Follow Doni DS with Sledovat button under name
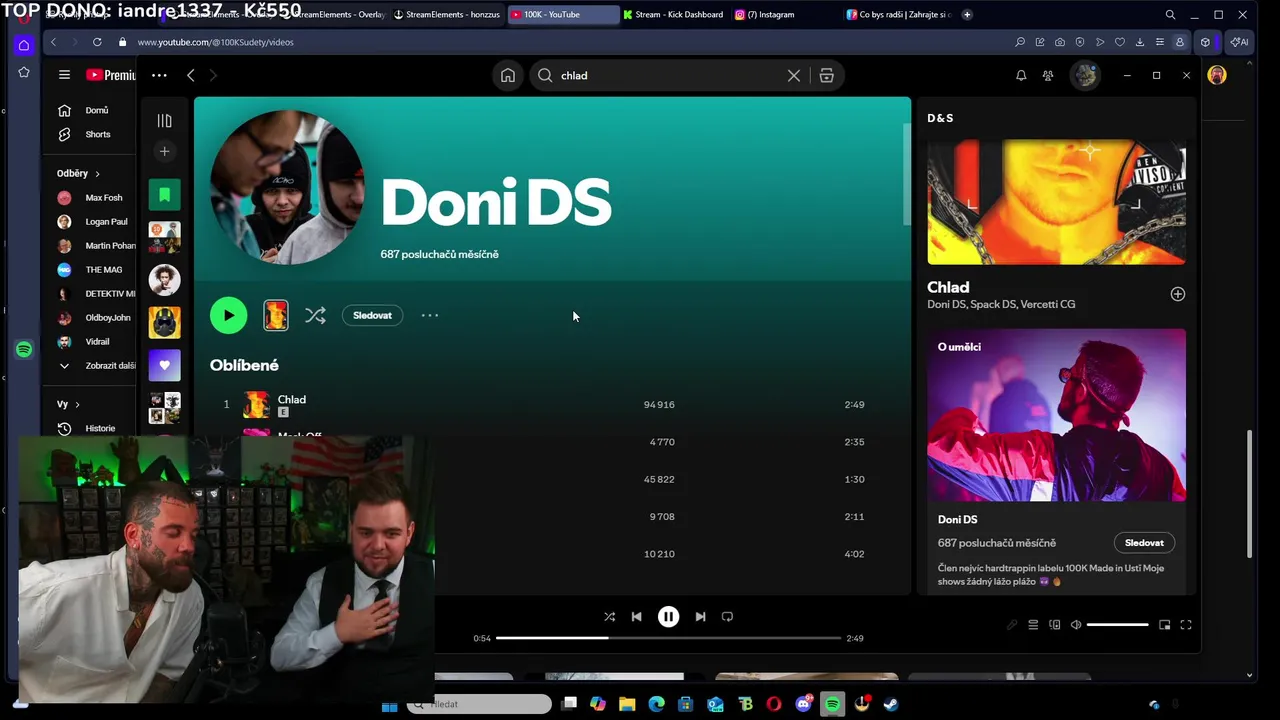Viewport: 1280px width, 720px height. click(x=372, y=315)
